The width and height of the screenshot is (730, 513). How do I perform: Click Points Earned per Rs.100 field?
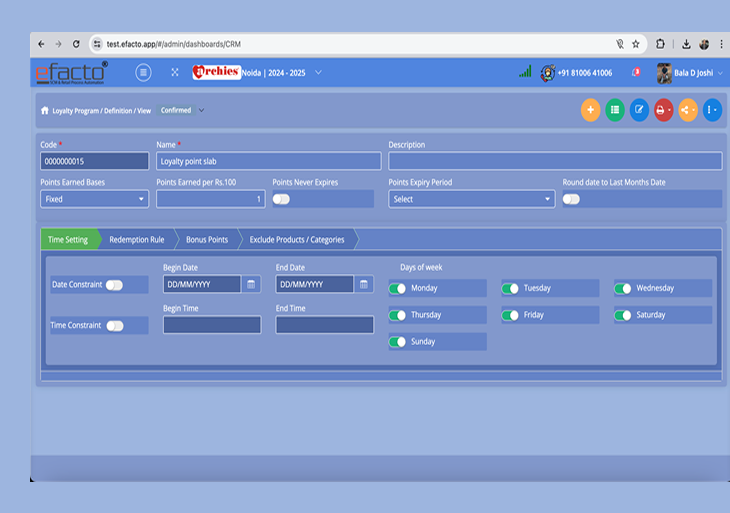click(x=211, y=199)
